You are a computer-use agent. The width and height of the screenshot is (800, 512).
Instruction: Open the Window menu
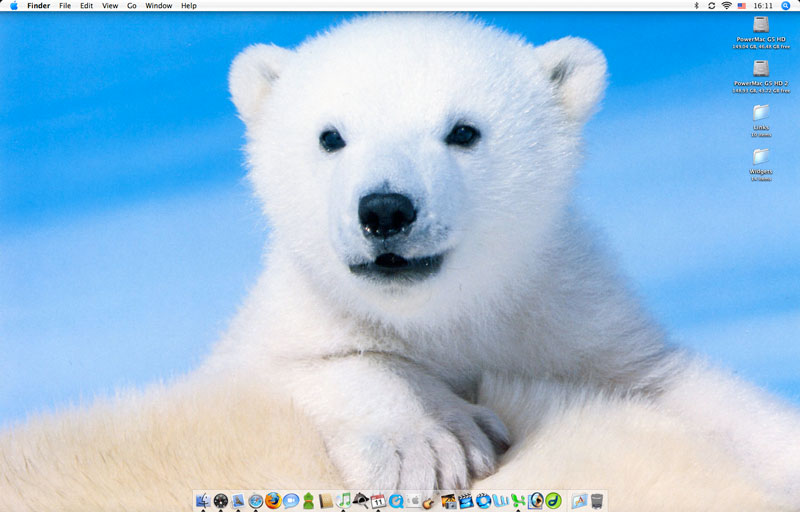(x=158, y=6)
